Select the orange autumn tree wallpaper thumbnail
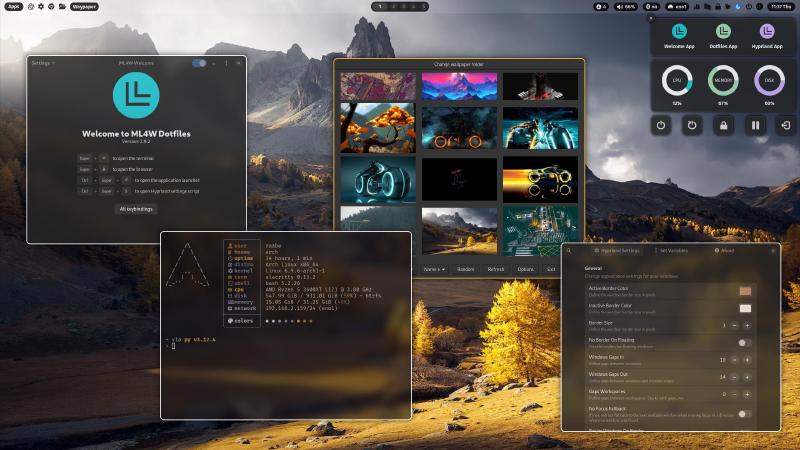Image resolution: width=800 pixels, height=450 pixels. pyautogui.click(x=378, y=127)
